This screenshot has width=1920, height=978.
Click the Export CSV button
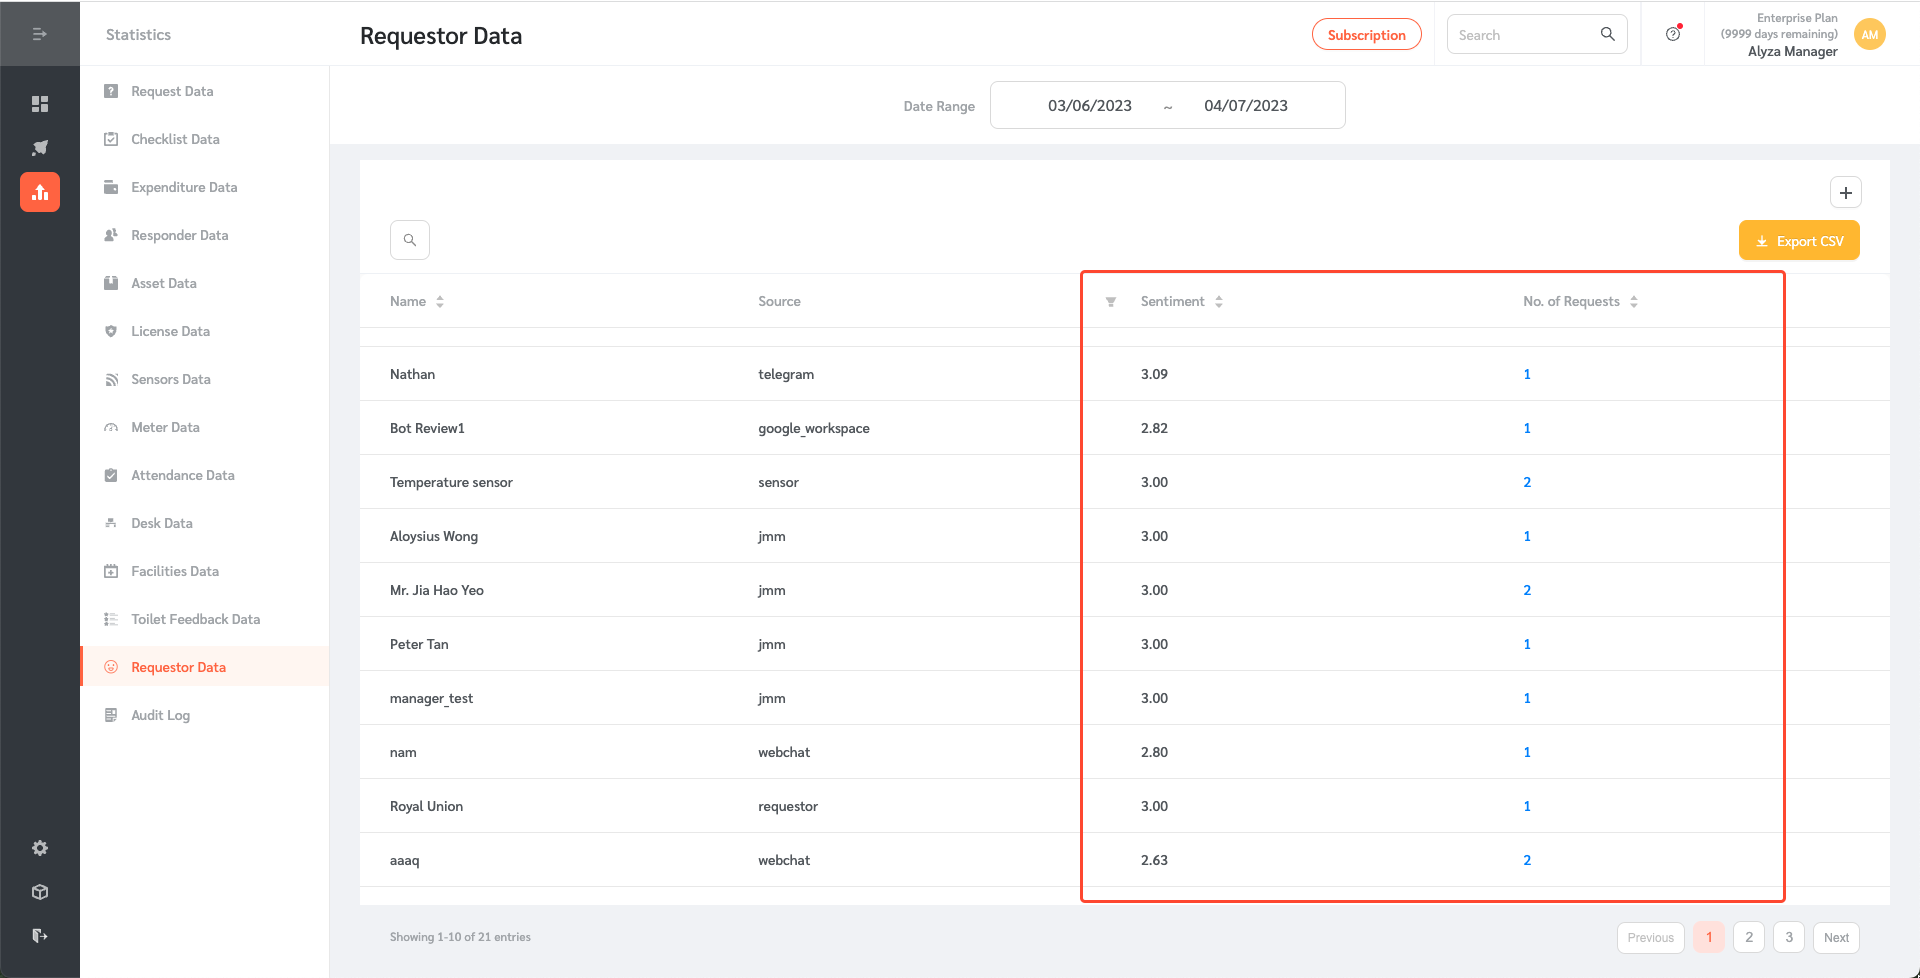click(1799, 240)
